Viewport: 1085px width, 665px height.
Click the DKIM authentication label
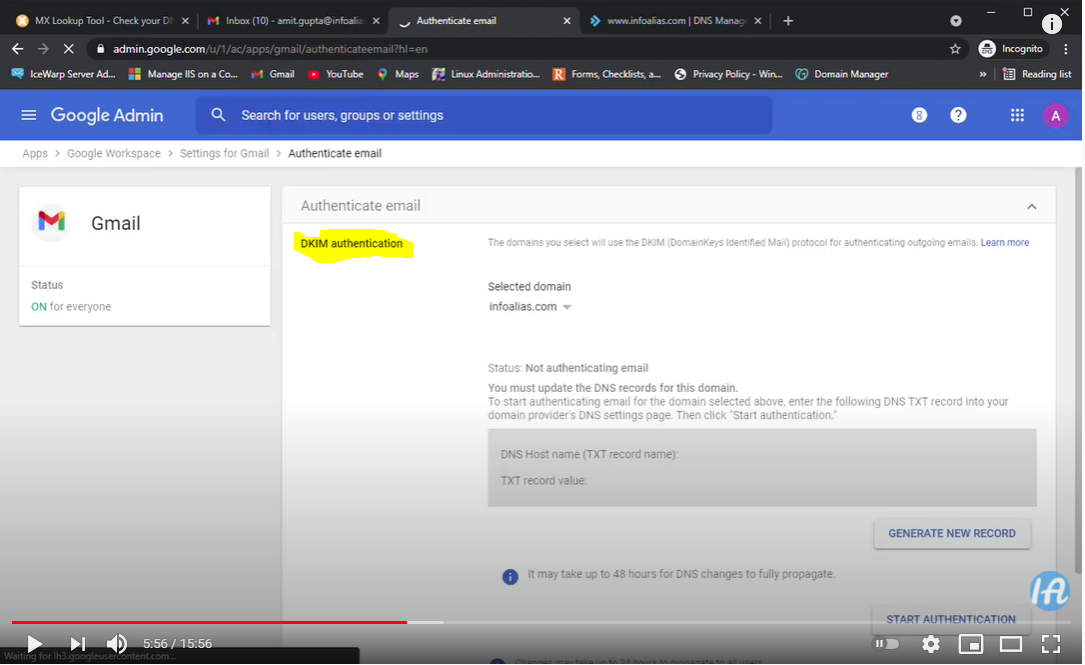pyautogui.click(x=352, y=244)
